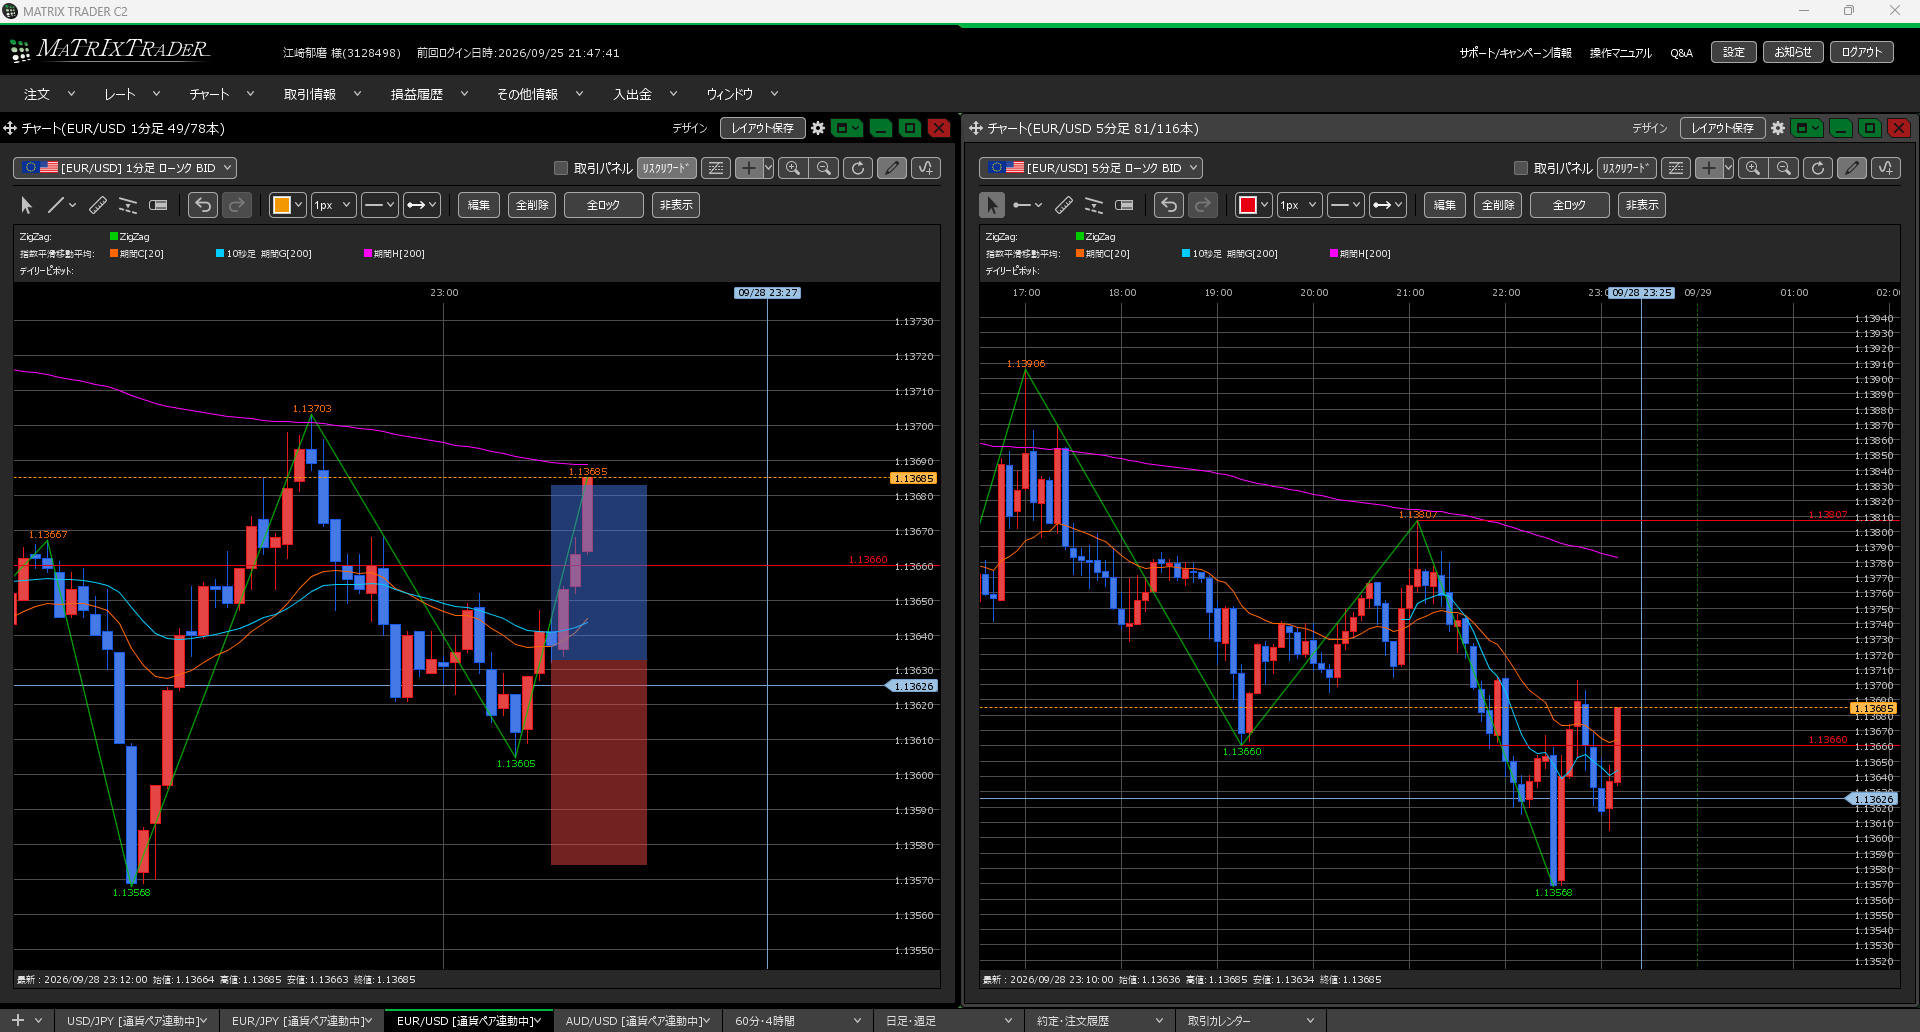Open the settings gear of the 5分足 chart window
This screenshot has height=1032, width=1920.
pos(1778,128)
